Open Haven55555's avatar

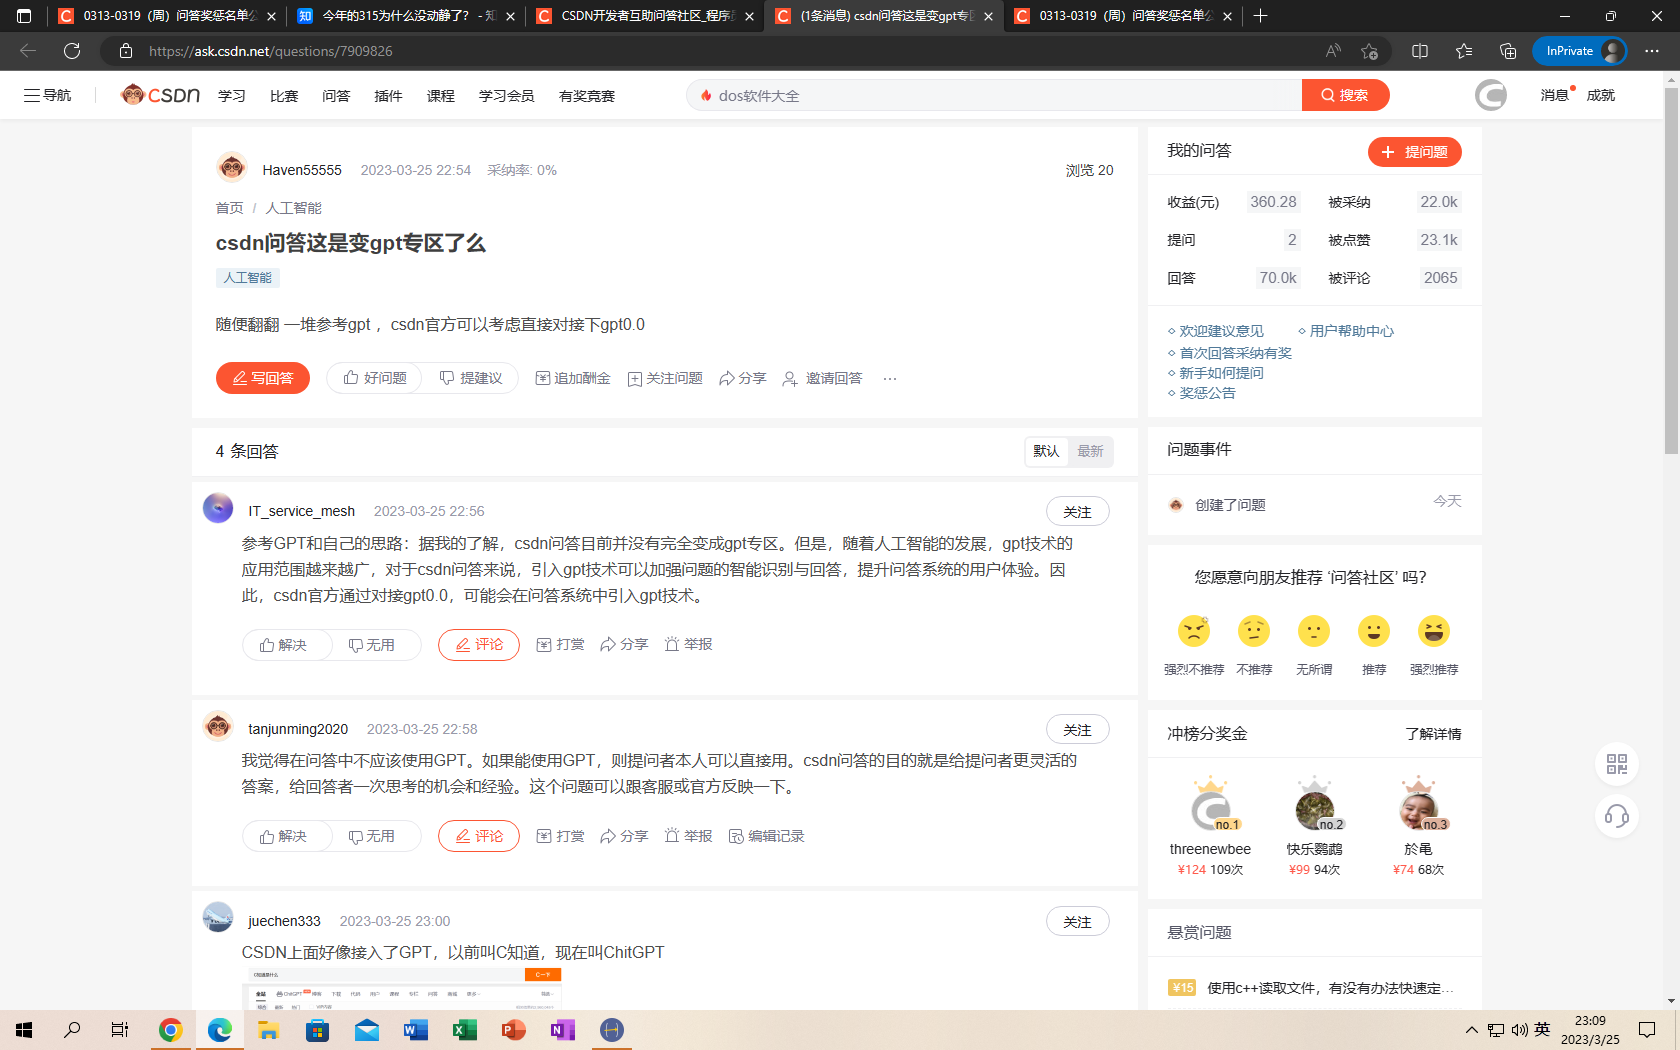pyautogui.click(x=232, y=168)
